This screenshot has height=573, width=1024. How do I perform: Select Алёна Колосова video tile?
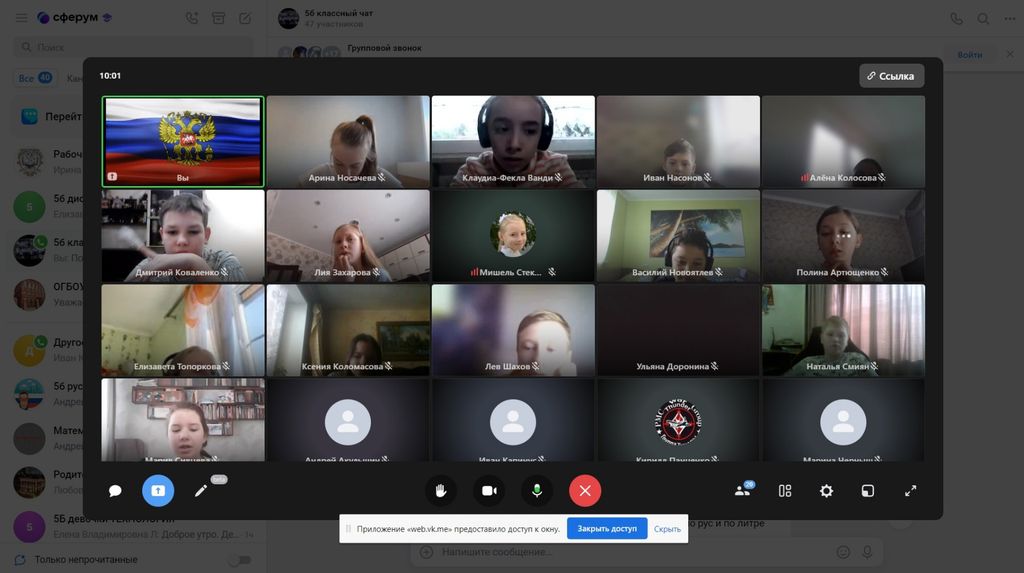(843, 142)
